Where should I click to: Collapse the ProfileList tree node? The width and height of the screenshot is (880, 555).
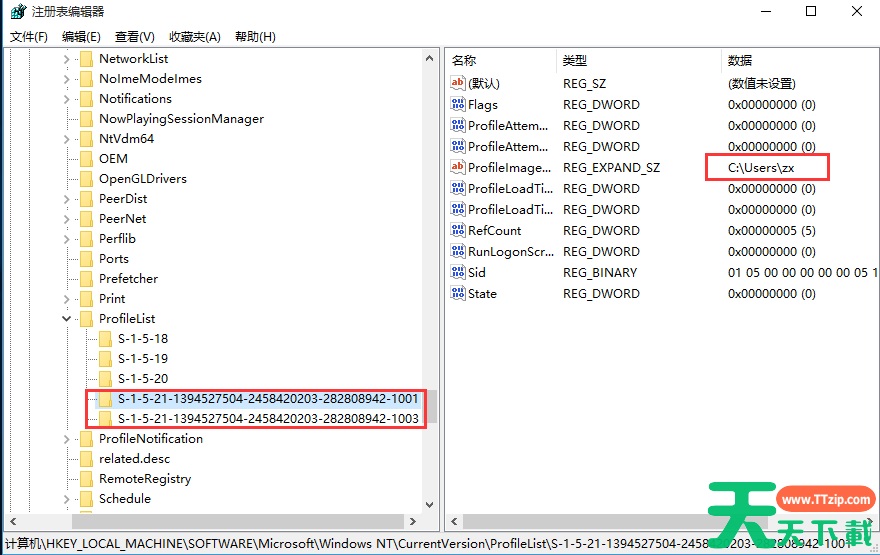click(66, 319)
